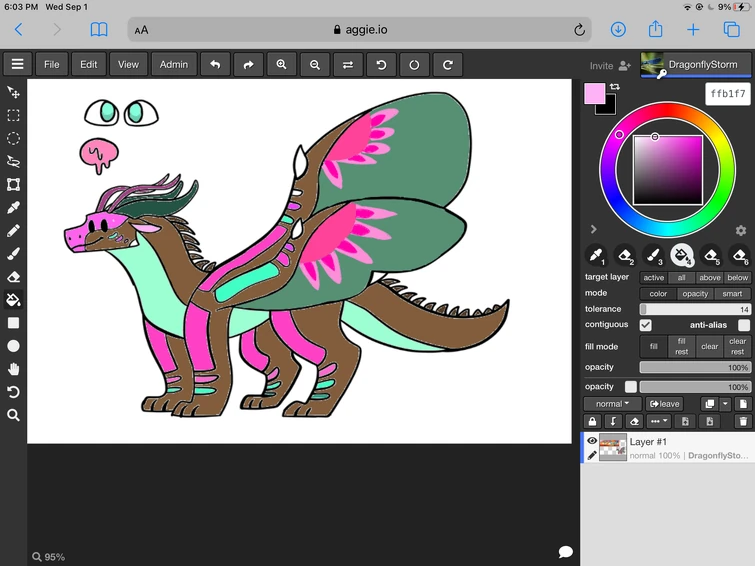Open the duplicate layer options dropdown arrow

(x=725, y=404)
